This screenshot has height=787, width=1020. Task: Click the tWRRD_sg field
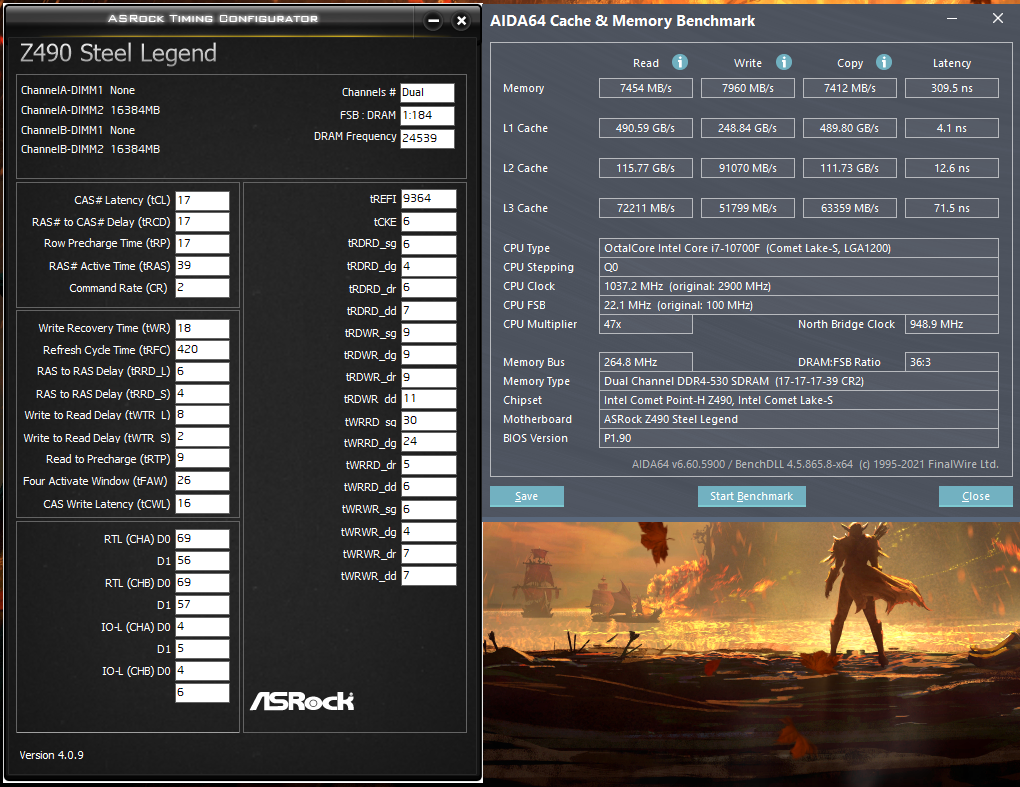pos(429,421)
